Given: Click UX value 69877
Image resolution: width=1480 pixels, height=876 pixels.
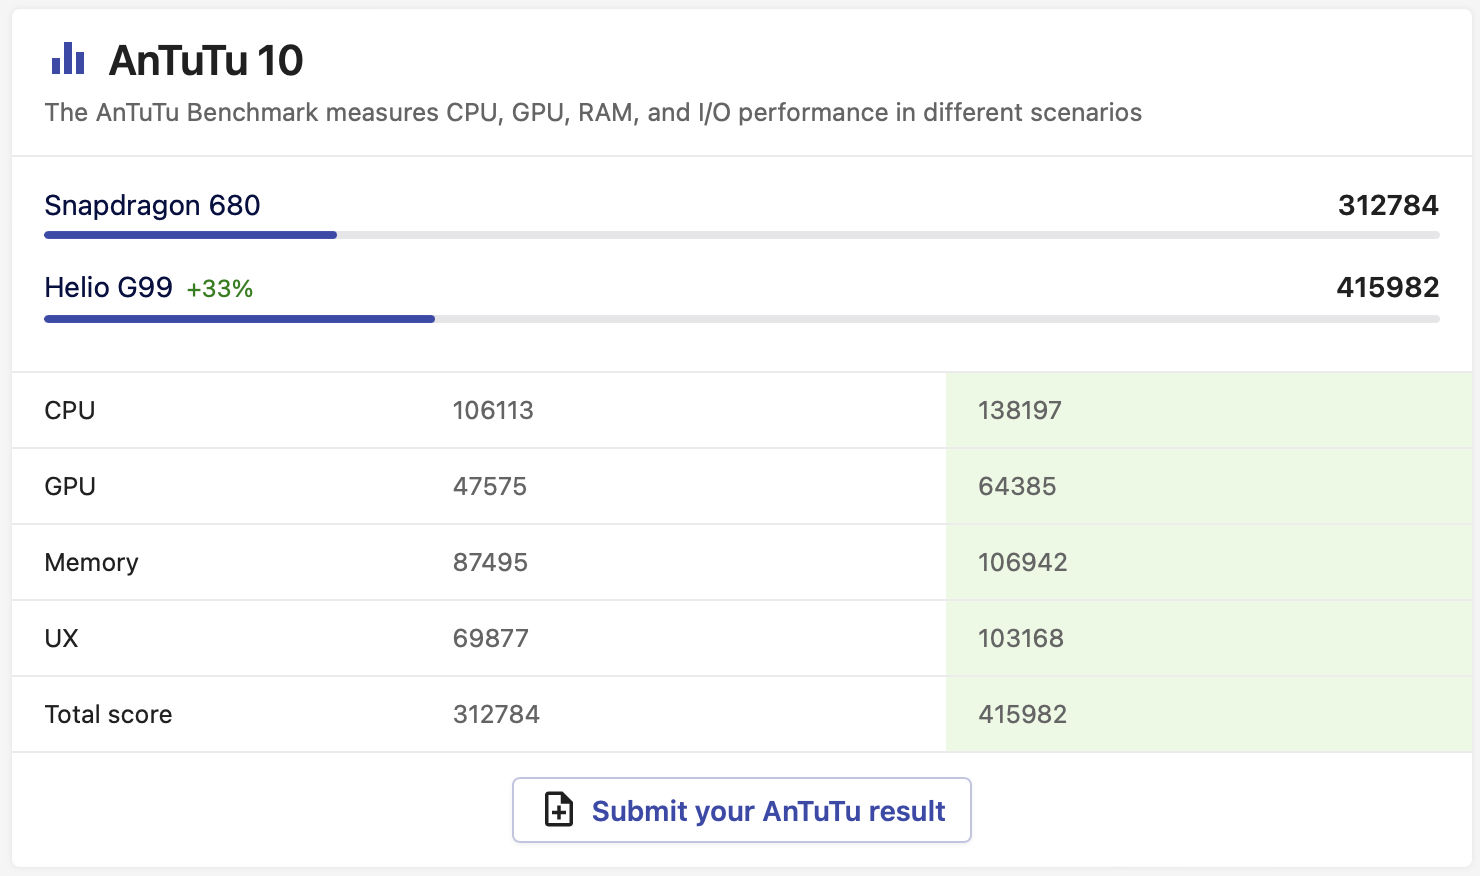Looking at the screenshot, I should 491,638.
